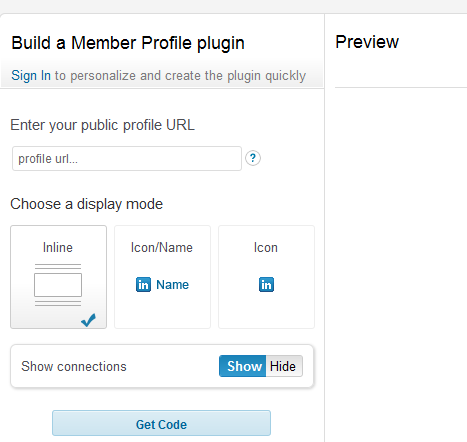Choose the Icon display mode title
The image size is (467, 442).
point(266,248)
